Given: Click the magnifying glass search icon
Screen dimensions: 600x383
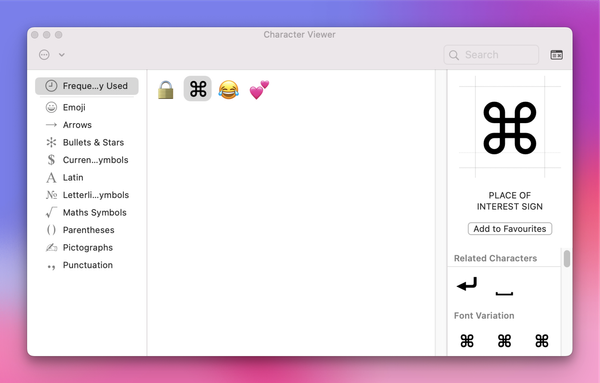Looking at the screenshot, I should pos(454,55).
